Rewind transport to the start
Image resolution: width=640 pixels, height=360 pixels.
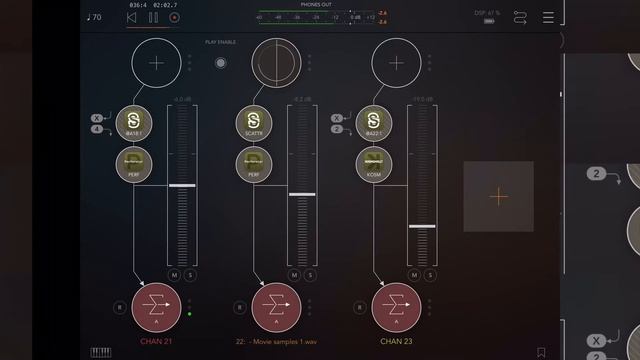(x=131, y=18)
